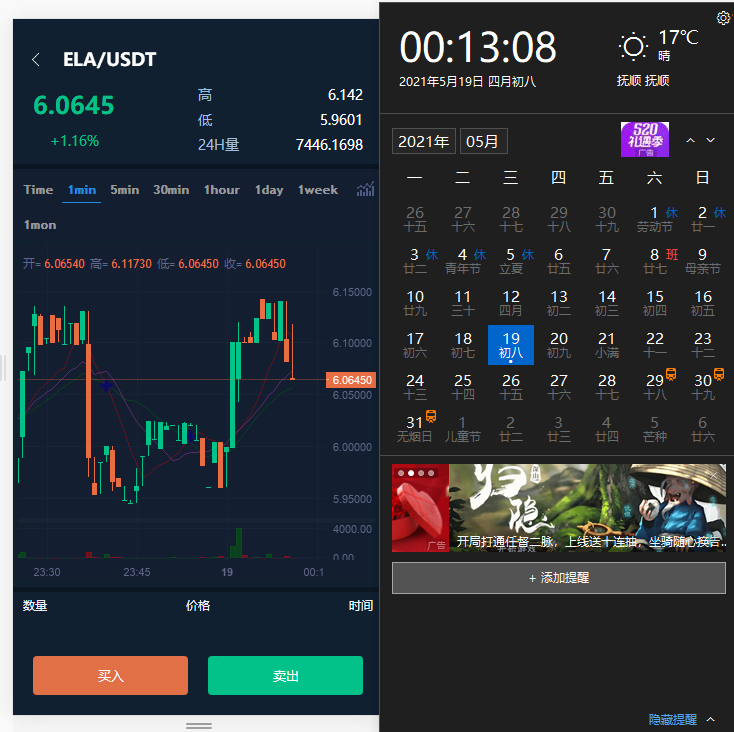734x732 pixels.
Task: Click the back arrow next to ELA/USDT
Action: [x=36, y=60]
